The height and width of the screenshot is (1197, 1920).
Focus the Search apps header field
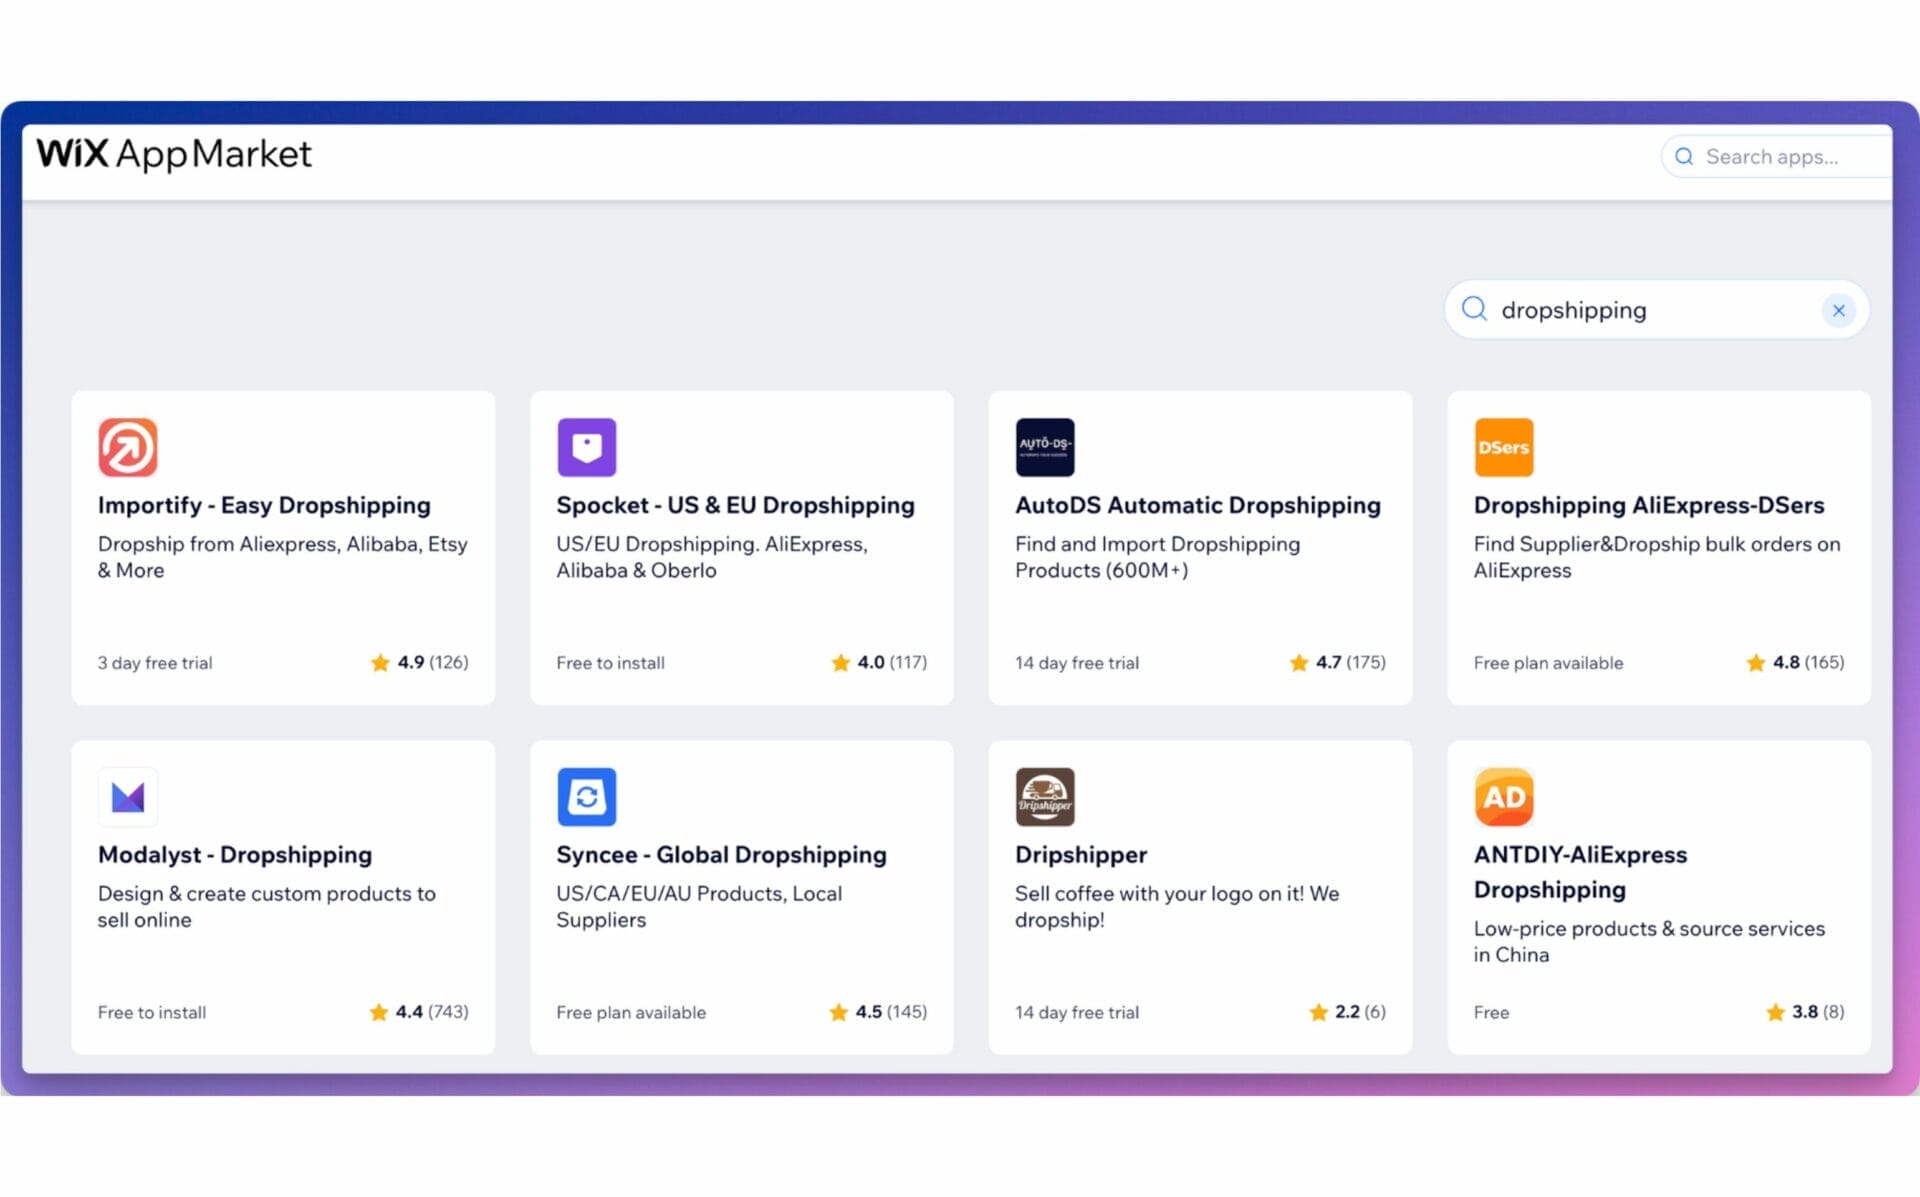1776,157
